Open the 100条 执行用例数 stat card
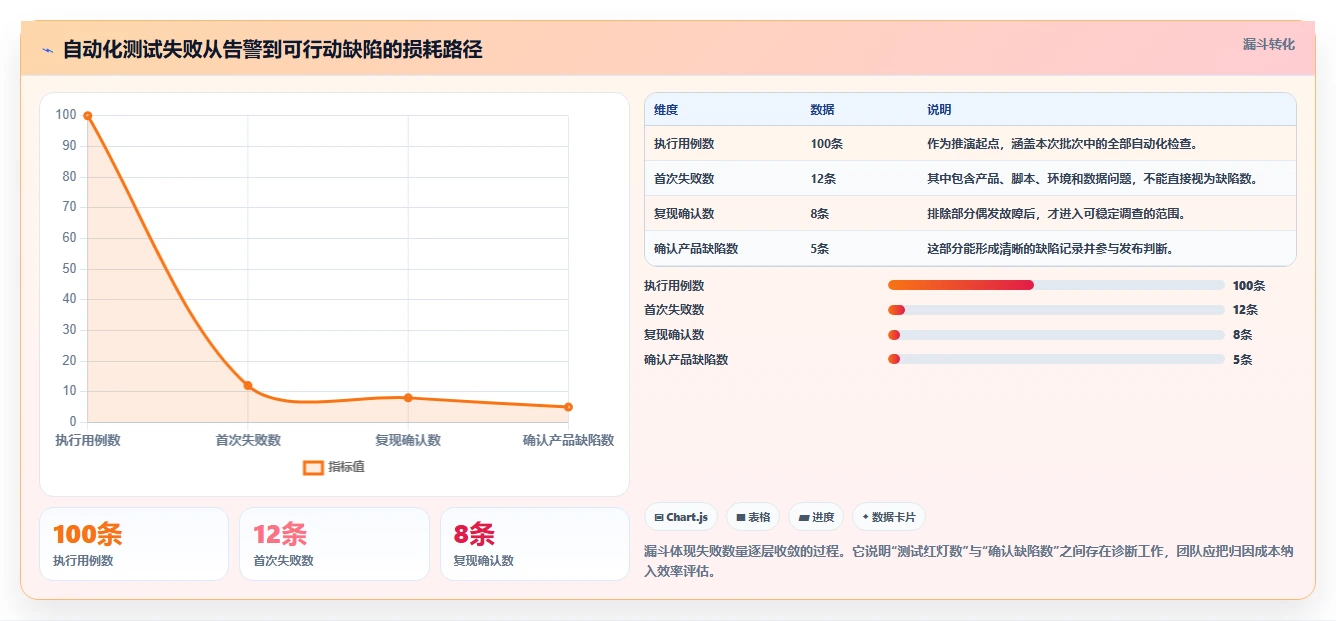 click(x=134, y=544)
